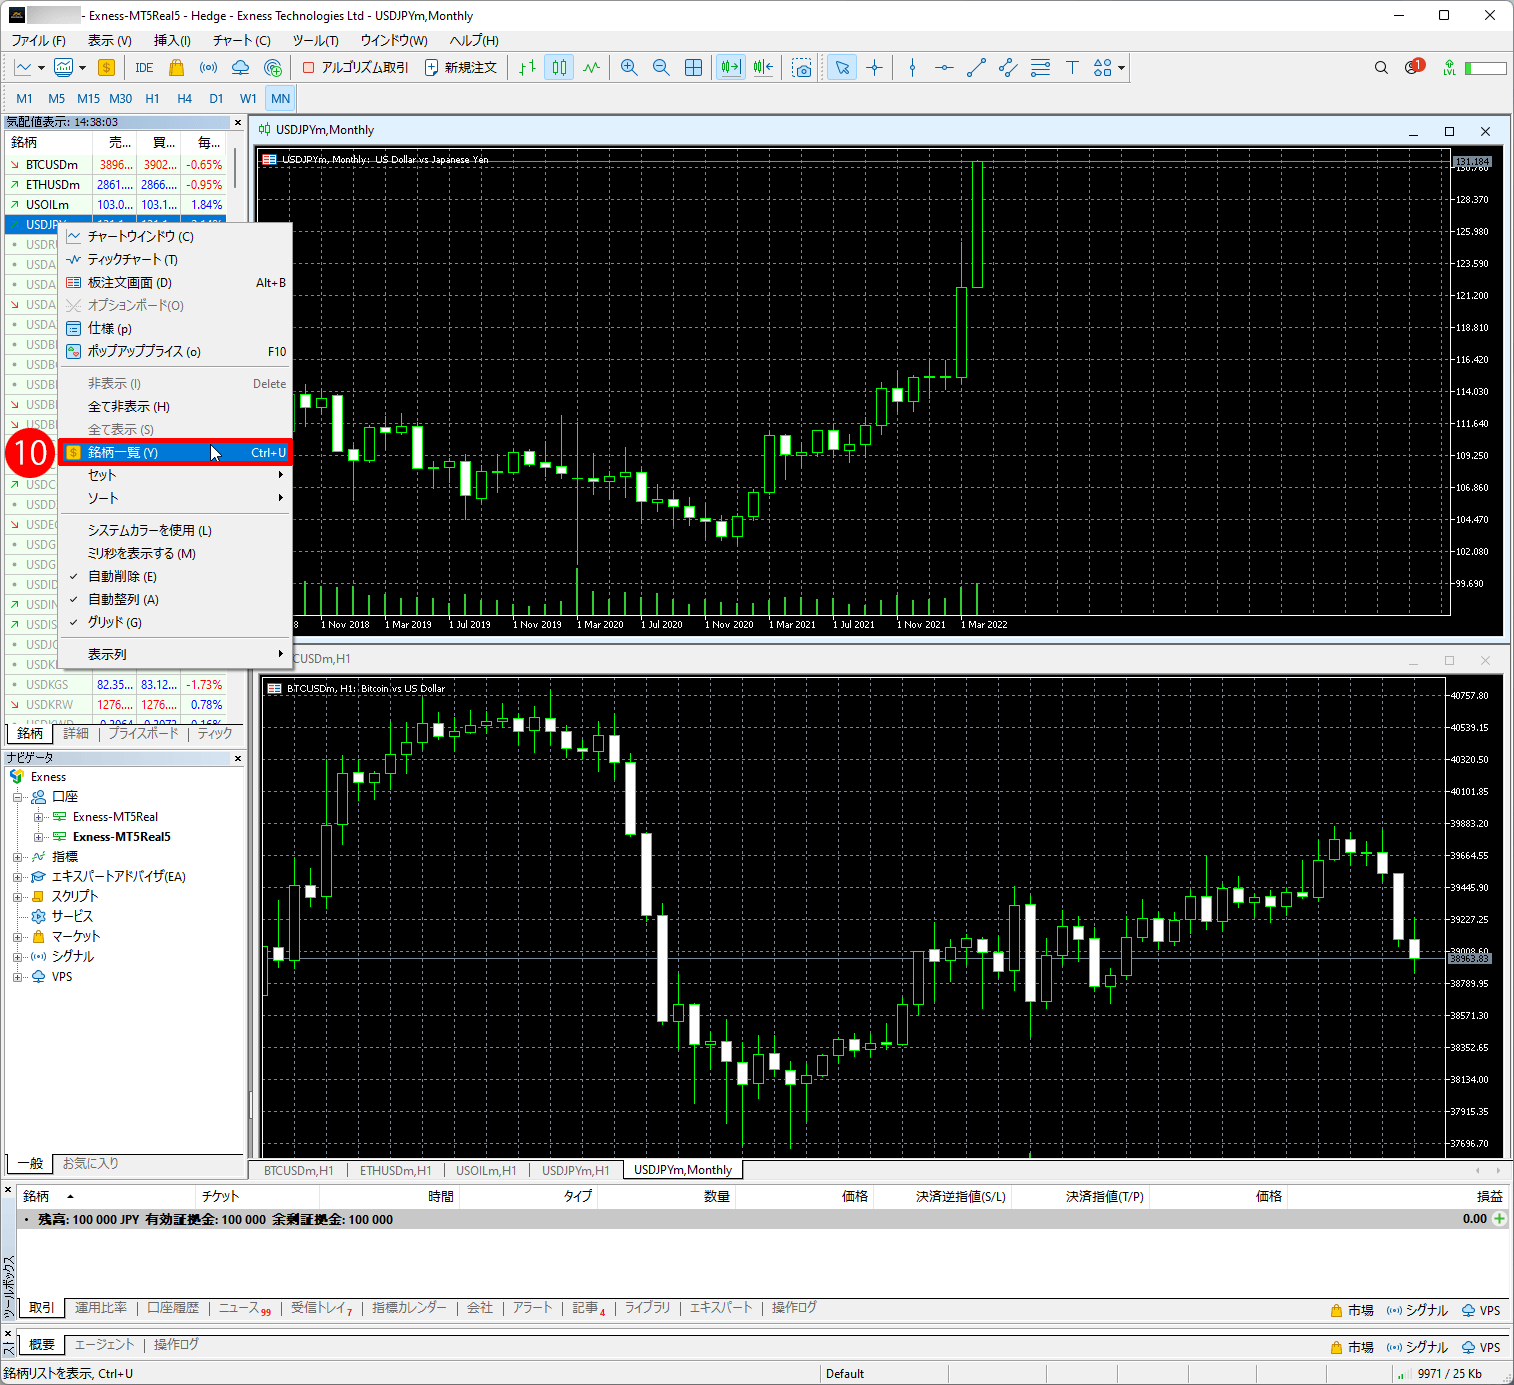Click the level progress bar in toolbar
Viewport: 1514px width, 1385px height.
pyautogui.click(x=1486, y=68)
